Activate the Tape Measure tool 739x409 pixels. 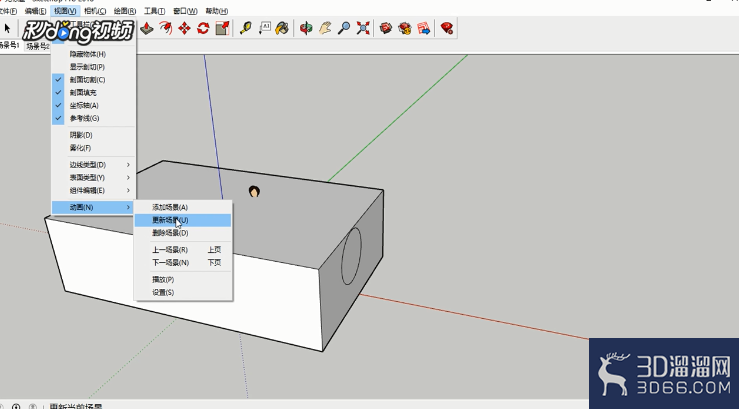[x=246, y=28]
